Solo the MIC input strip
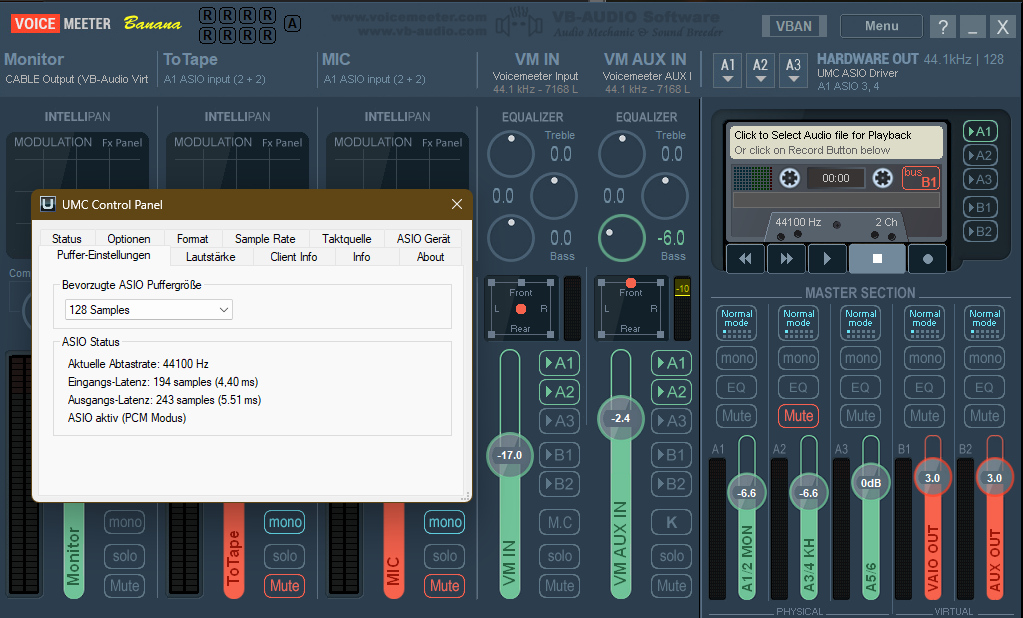The height and width of the screenshot is (618, 1023). tap(444, 556)
